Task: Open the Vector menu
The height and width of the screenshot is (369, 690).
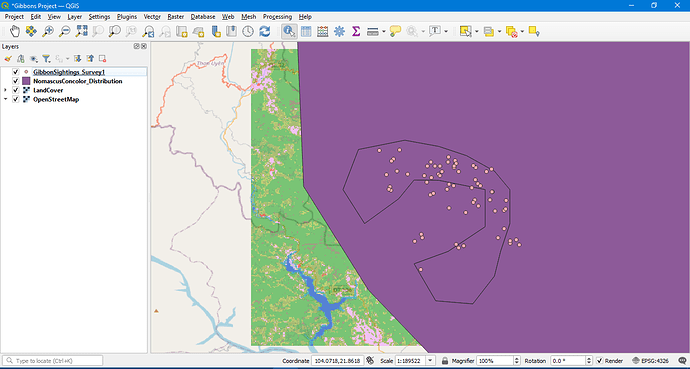Action: (152, 17)
